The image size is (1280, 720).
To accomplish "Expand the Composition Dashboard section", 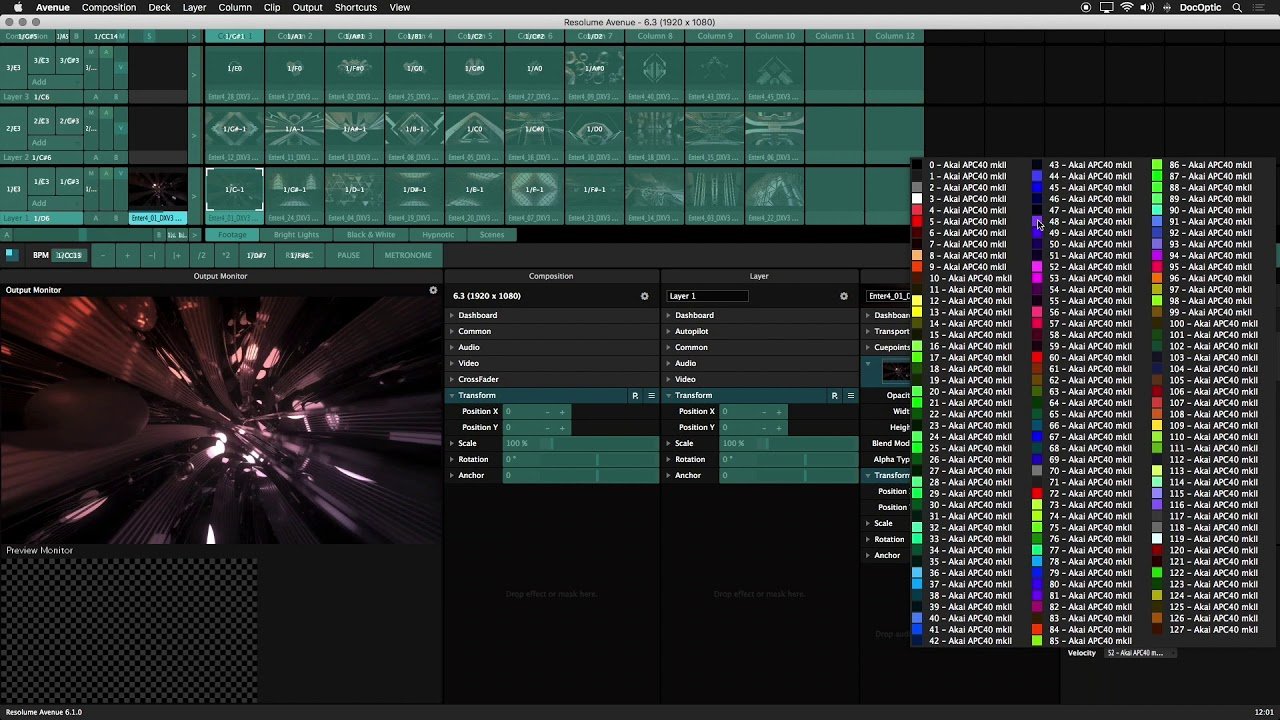I will point(477,315).
